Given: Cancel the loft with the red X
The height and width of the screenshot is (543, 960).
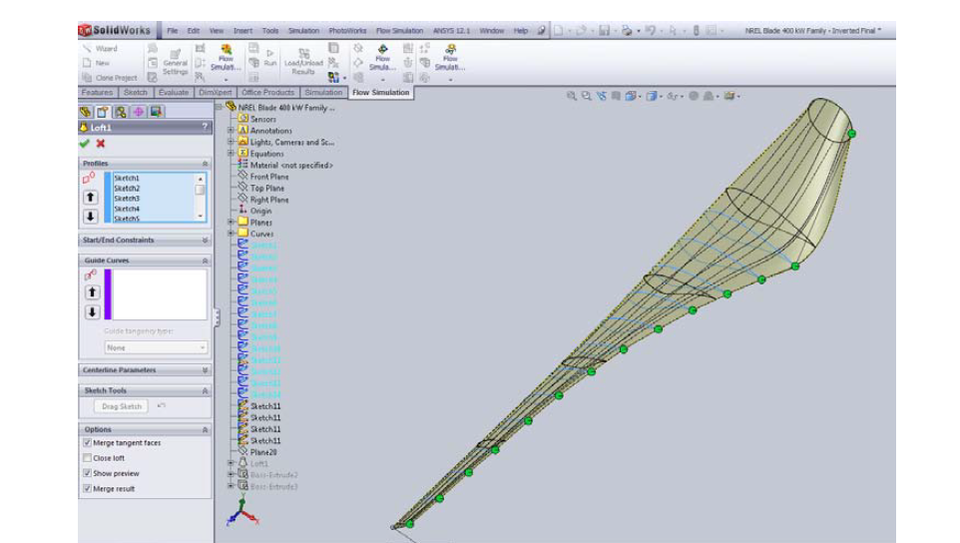Looking at the screenshot, I should click(x=100, y=143).
